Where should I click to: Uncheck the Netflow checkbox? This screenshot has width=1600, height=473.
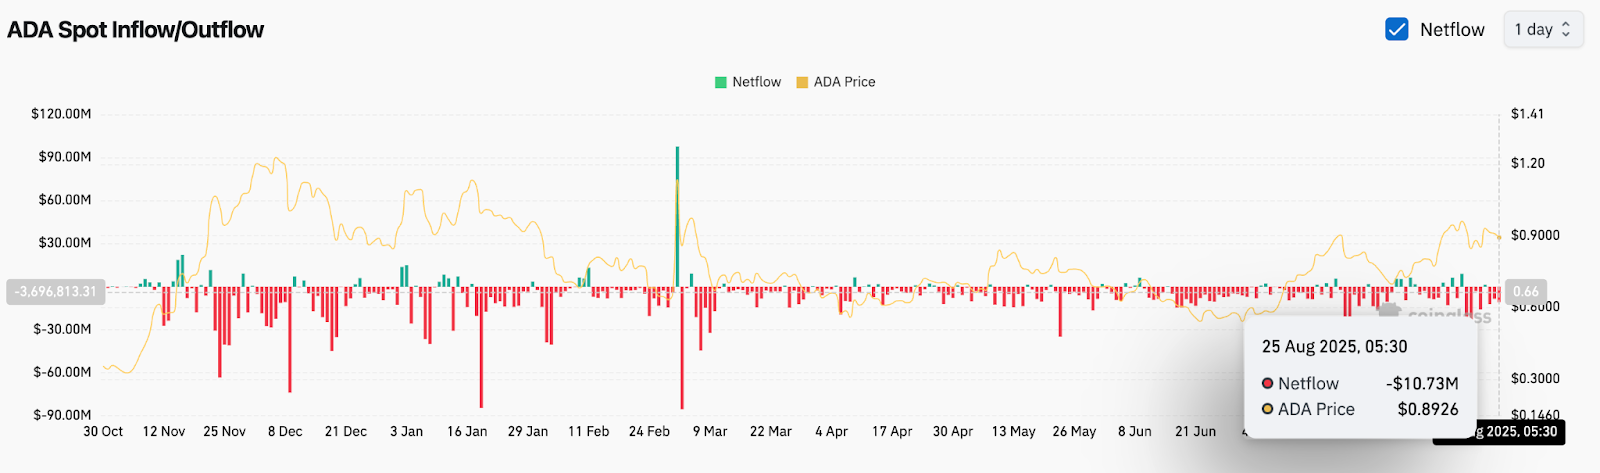(x=1397, y=30)
